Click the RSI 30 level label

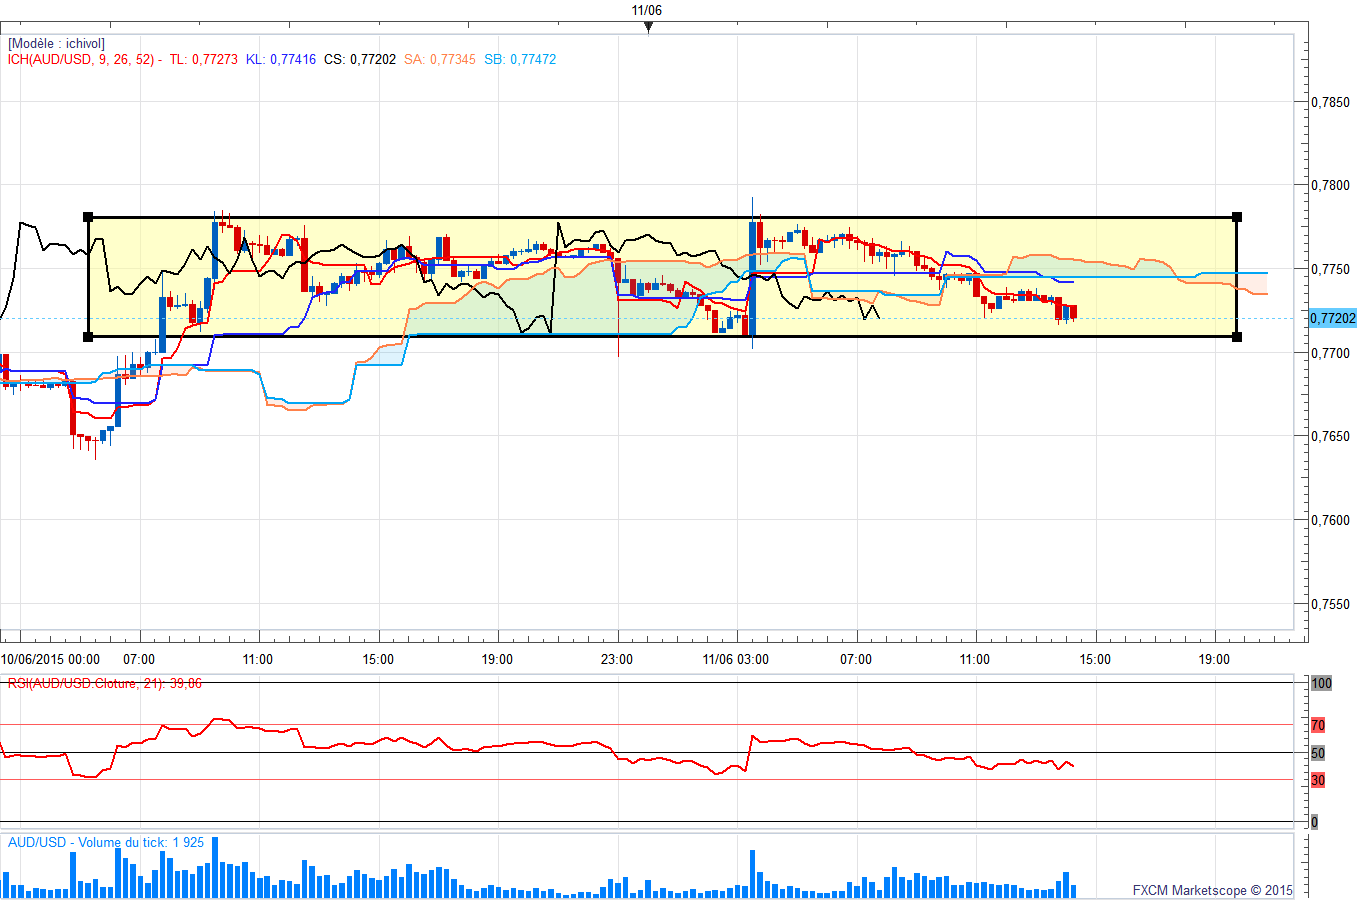pos(1318,780)
